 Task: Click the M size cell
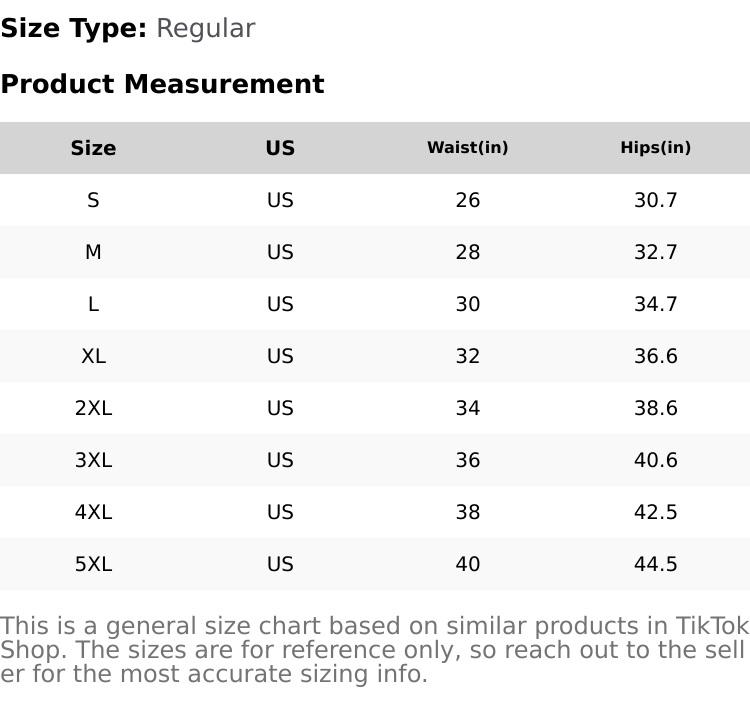pyautogui.click(x=93, y=252)
